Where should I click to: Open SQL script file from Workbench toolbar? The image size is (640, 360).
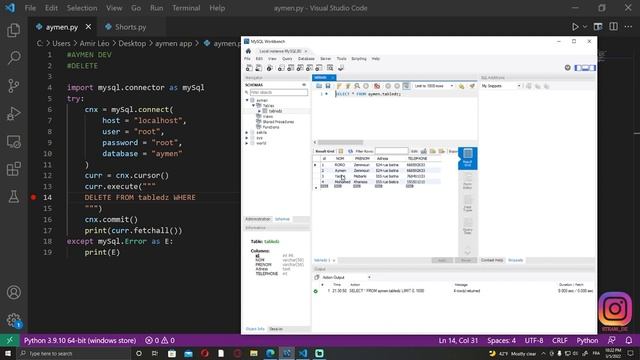258,68
